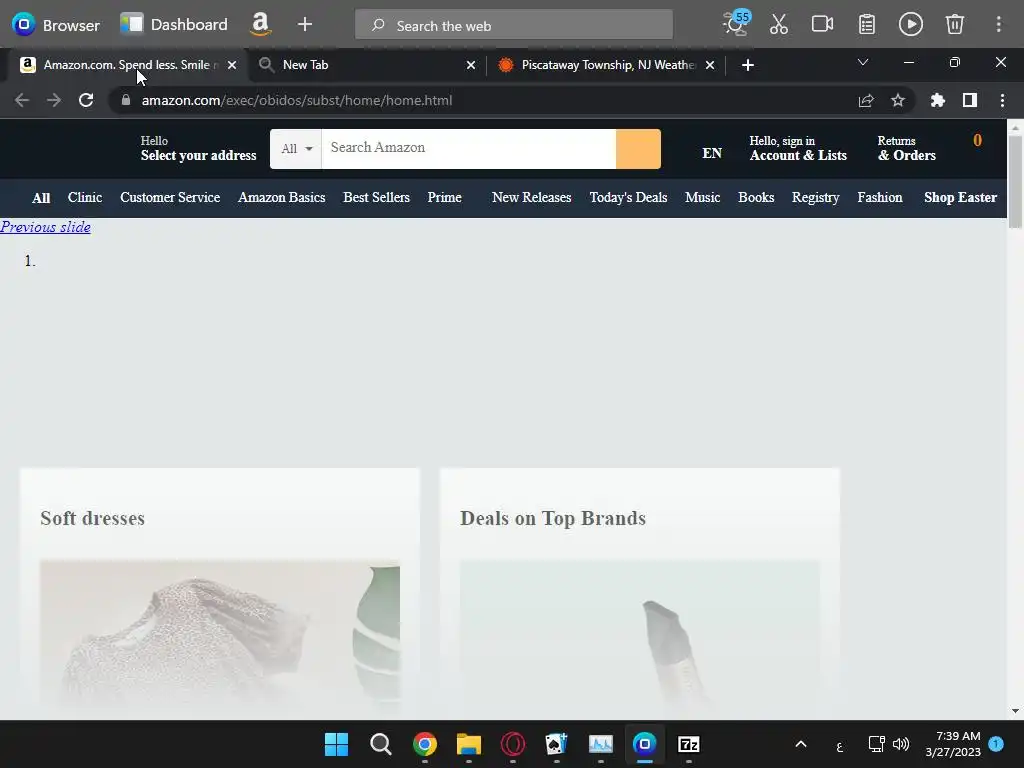Viewport: 1024px width, 768px height.
Task: Click the trash bin icon in top bar
Action: (955, 25)
